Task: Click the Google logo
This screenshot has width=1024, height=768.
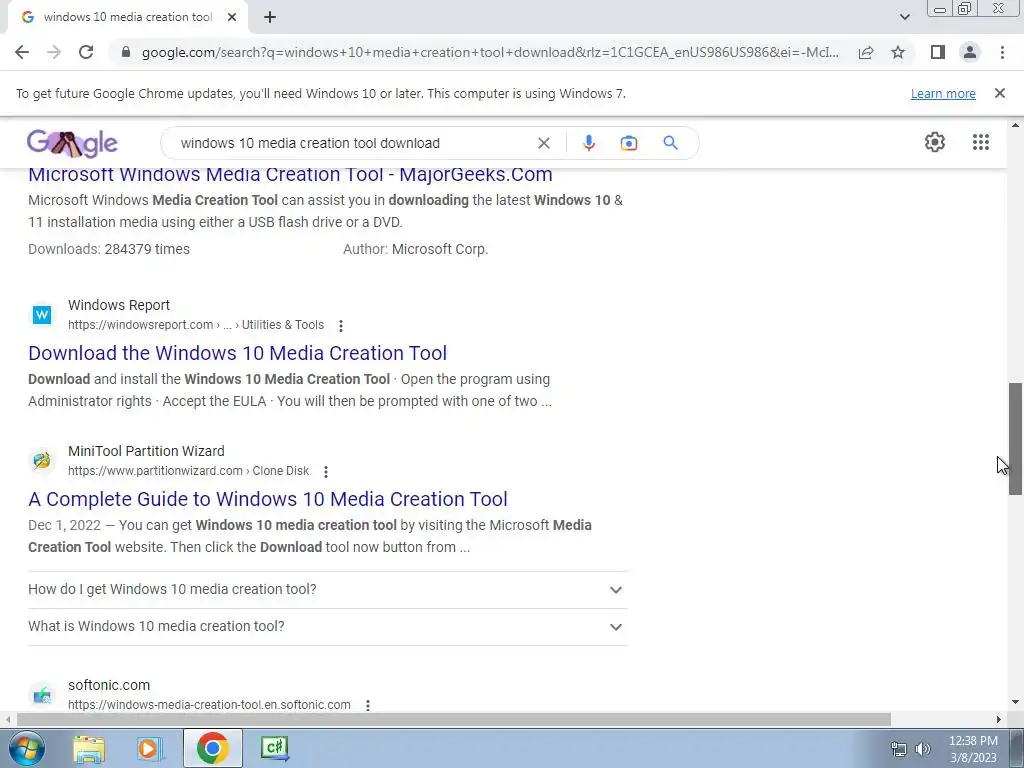Action: coord(72,144)
